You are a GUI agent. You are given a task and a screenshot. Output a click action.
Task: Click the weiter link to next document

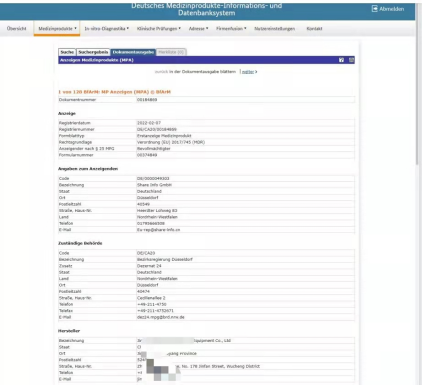click(249, 72)
